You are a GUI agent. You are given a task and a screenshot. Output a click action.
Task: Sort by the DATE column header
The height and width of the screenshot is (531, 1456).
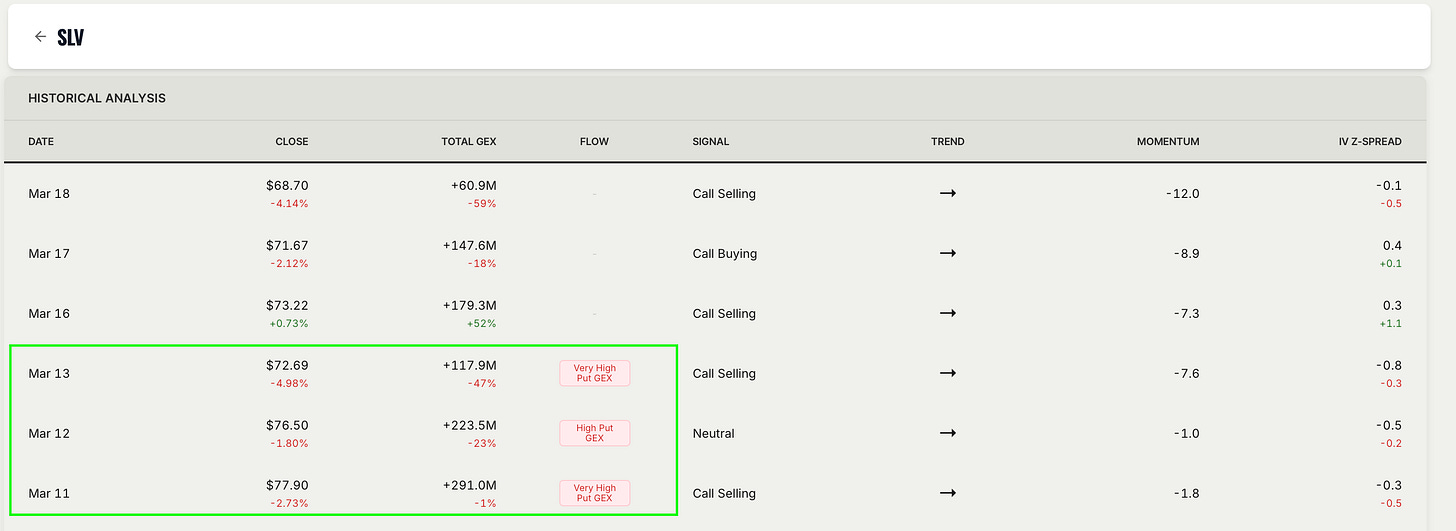point(41,142)
